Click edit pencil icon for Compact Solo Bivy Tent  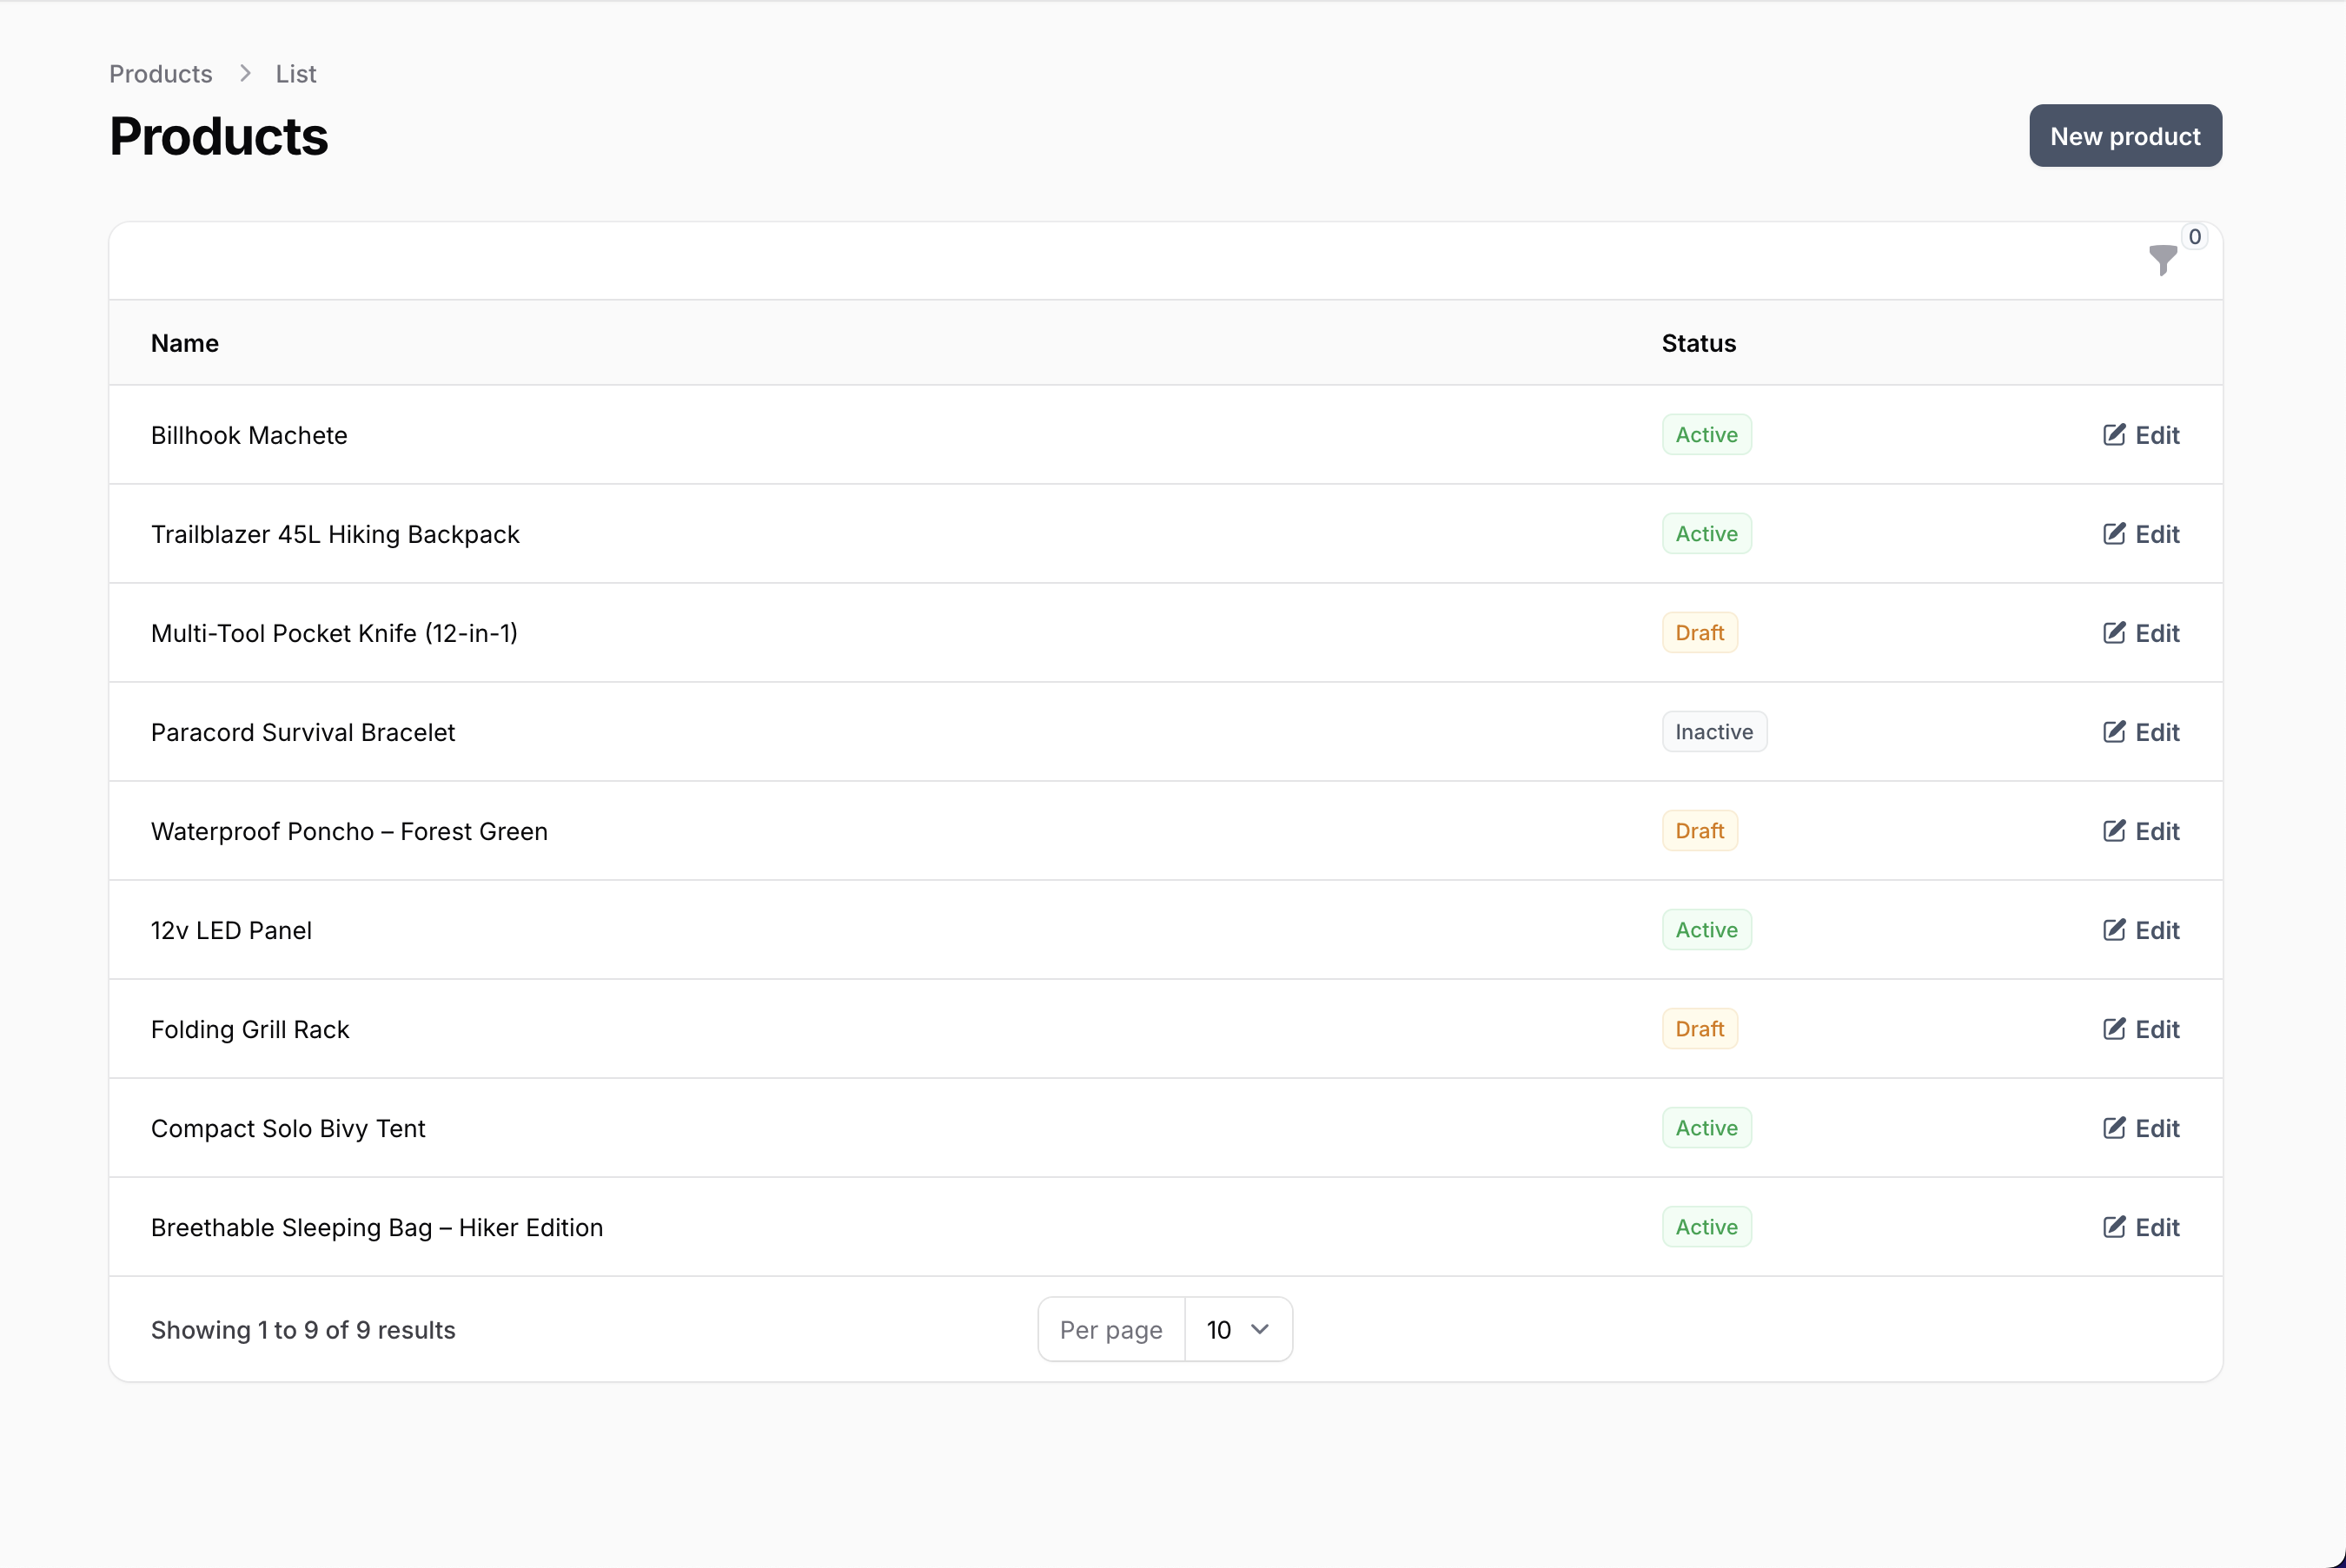pos(2113,1128)
